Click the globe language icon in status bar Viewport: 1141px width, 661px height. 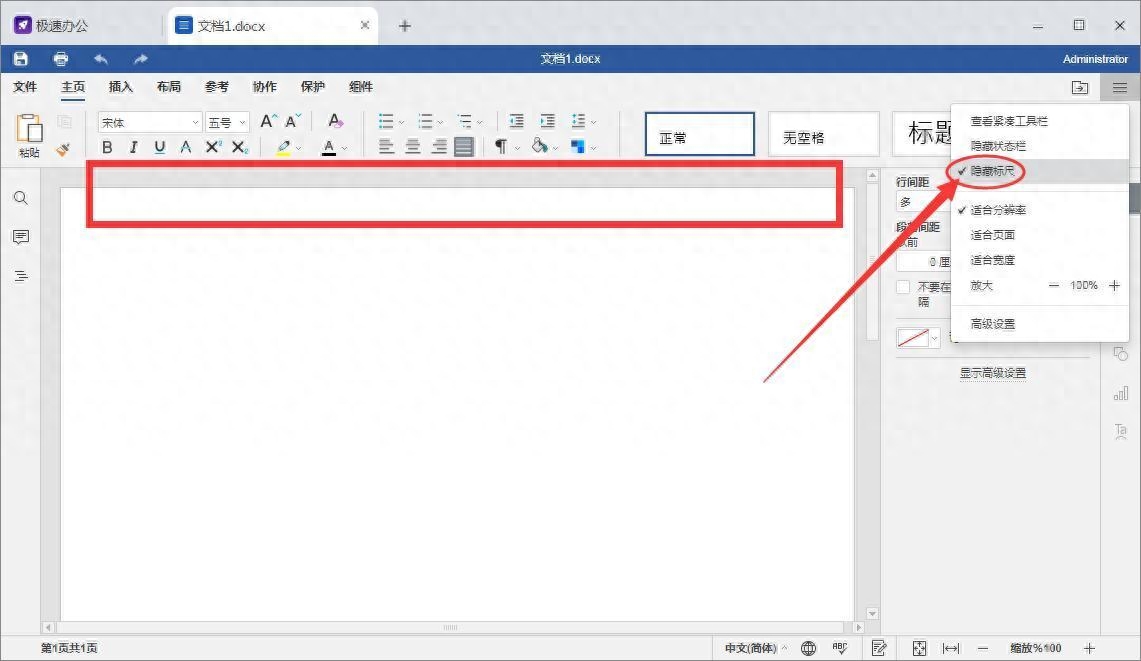808,648
